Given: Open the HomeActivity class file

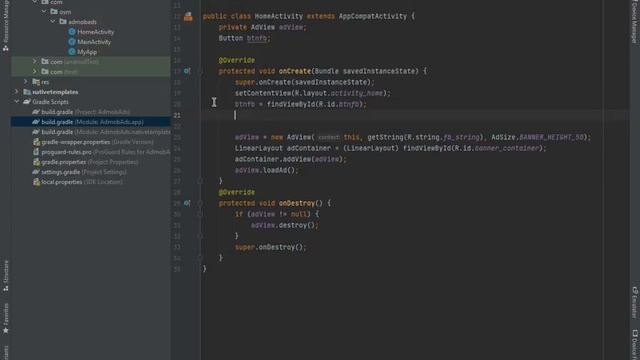Looking at the screenshot, I should click(96, 32).
